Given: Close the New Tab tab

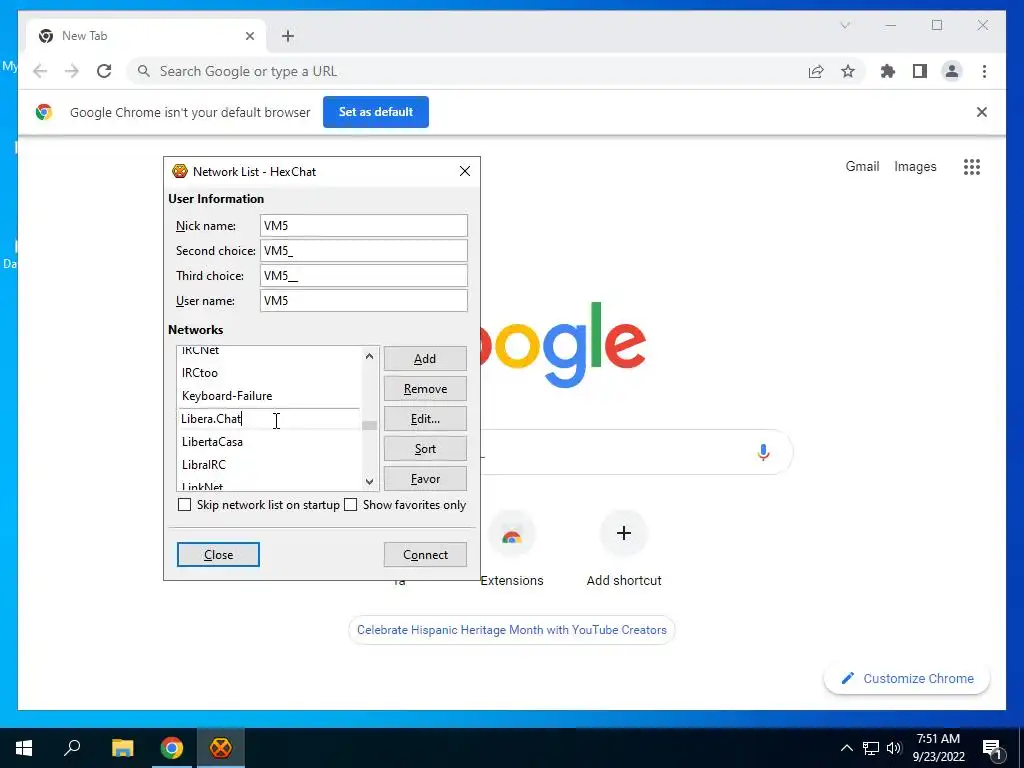Looking at the screenshot, I should (x=249, y=36).
